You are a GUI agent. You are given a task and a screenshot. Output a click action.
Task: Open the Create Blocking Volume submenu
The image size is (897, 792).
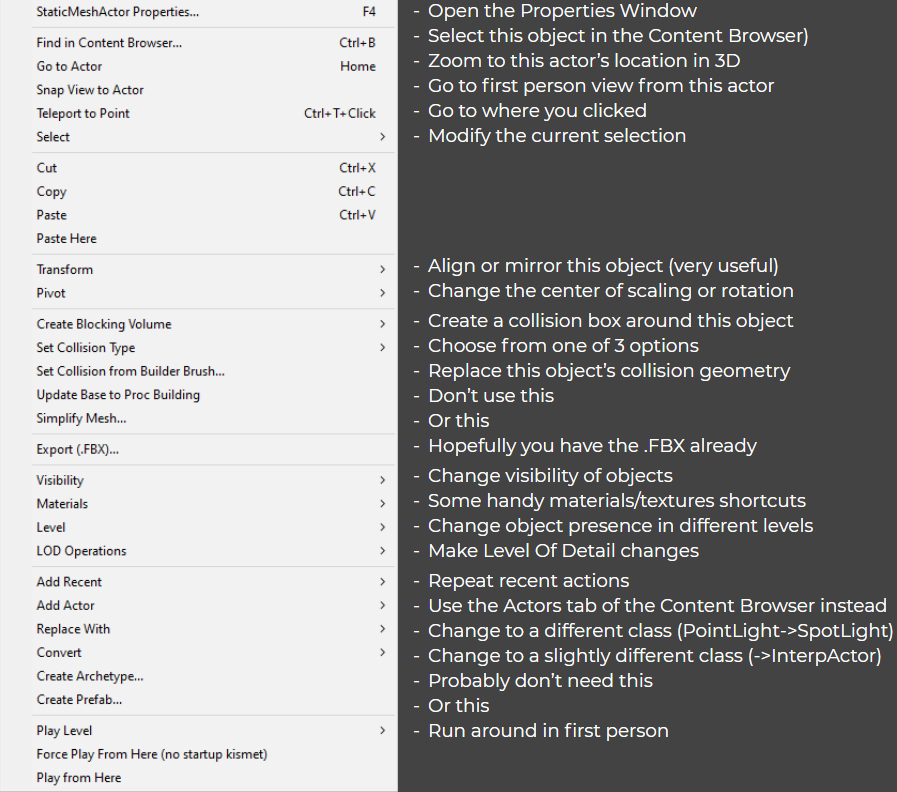[x=104, y=324]
